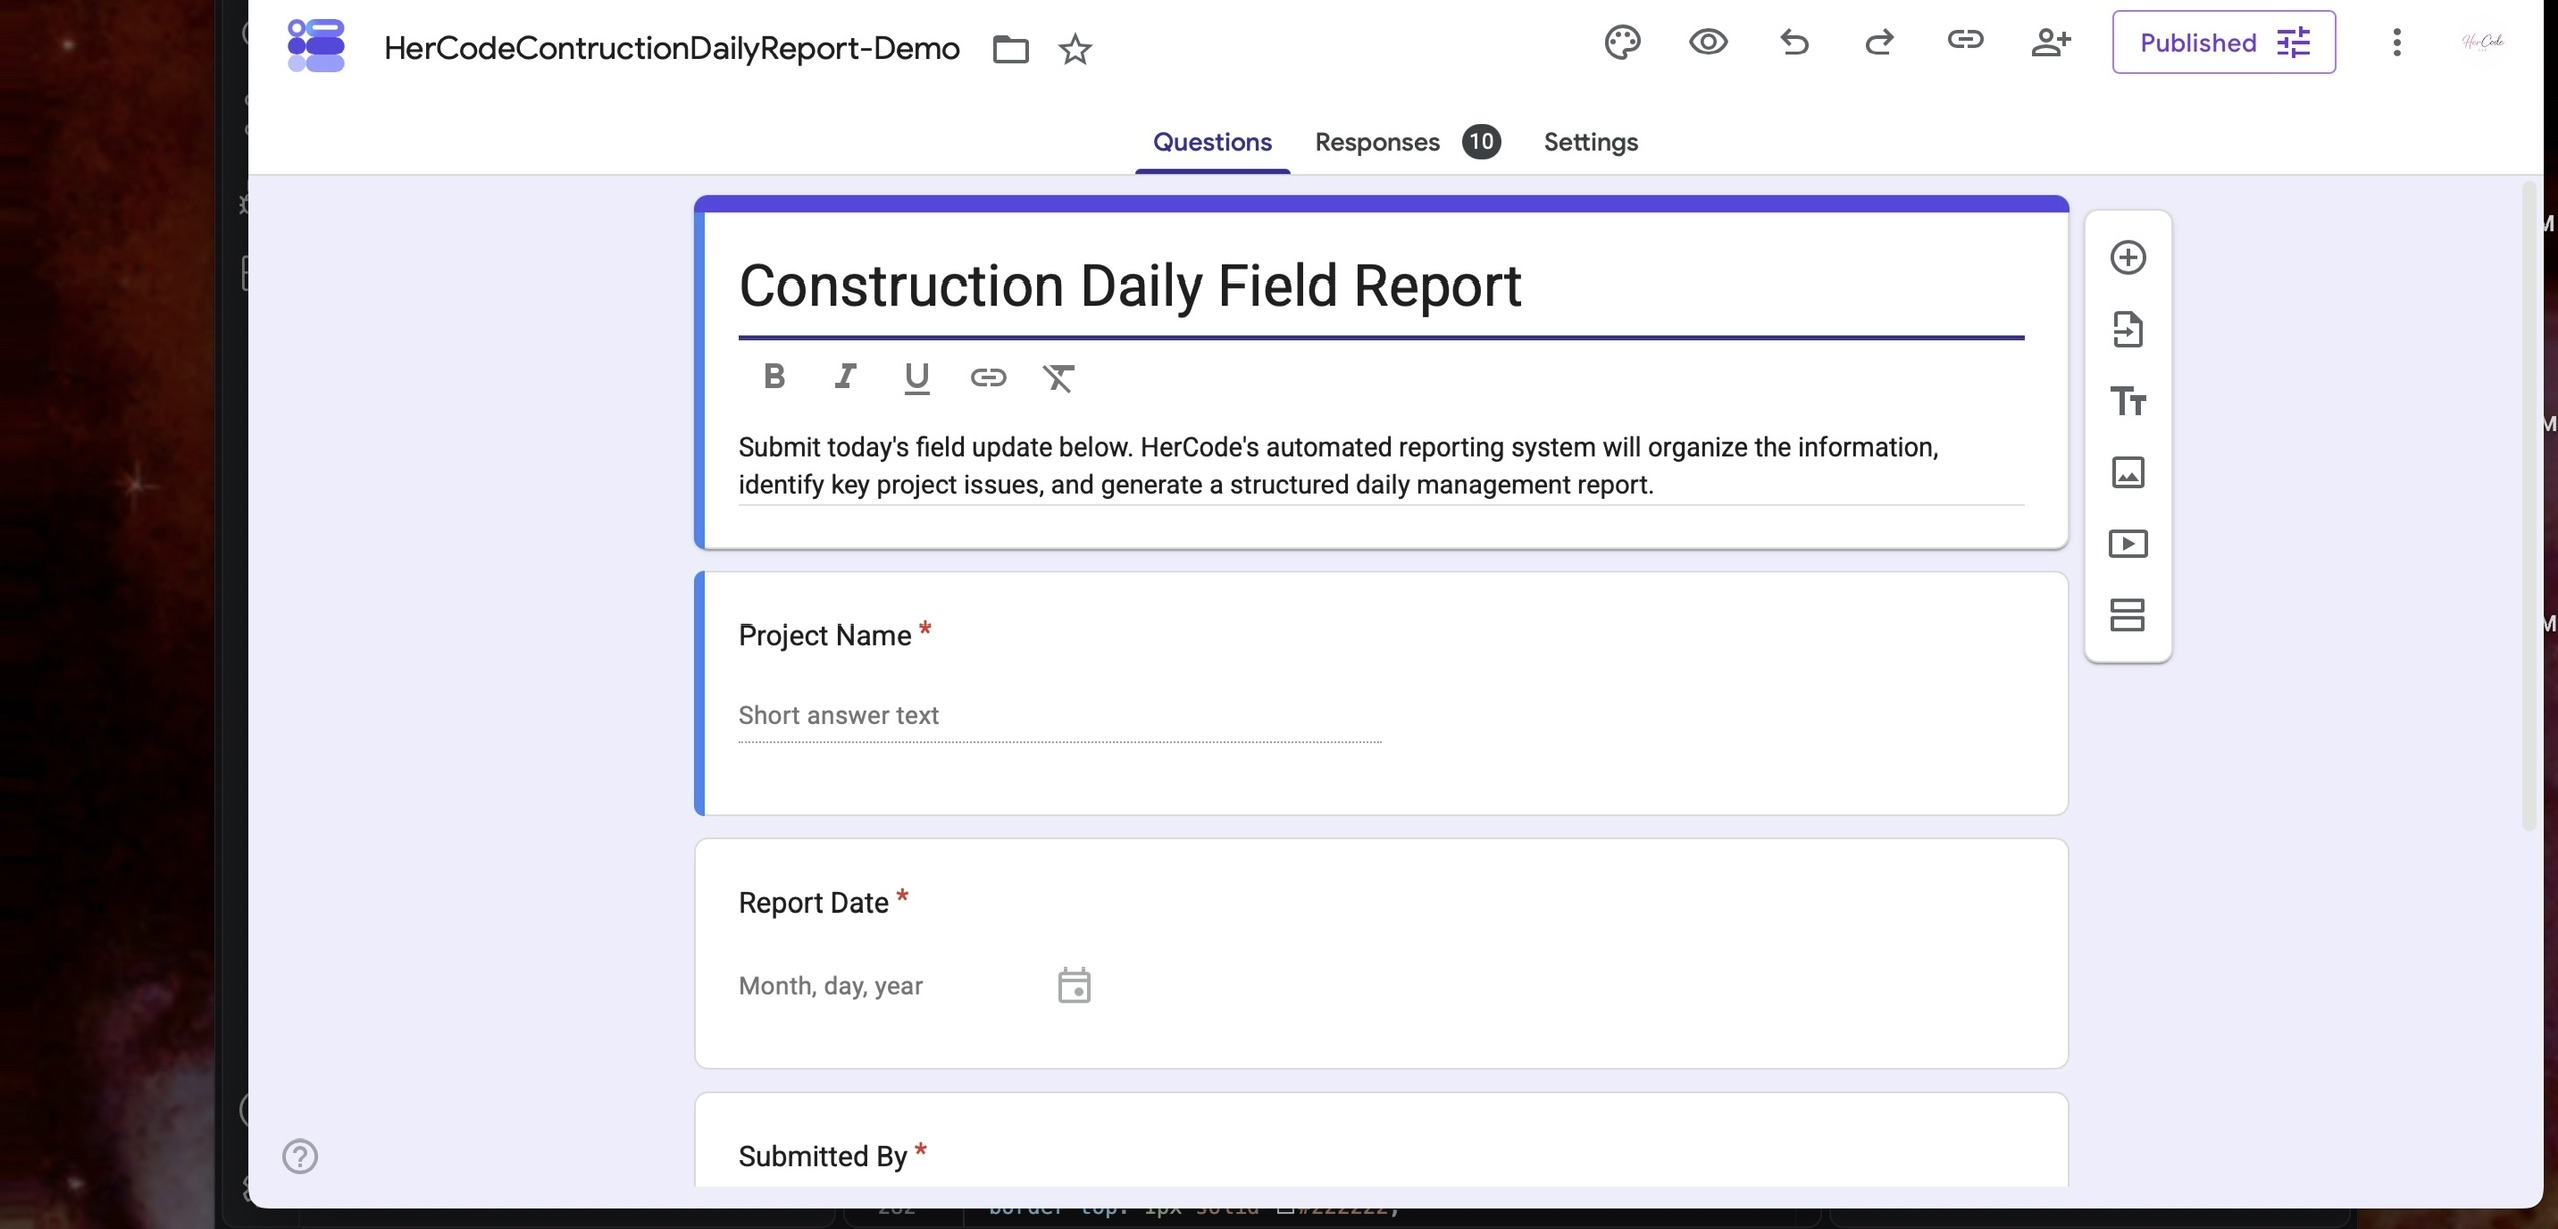Click the Month, day, year field
2558x1229 pixels.
coord(830,986)
